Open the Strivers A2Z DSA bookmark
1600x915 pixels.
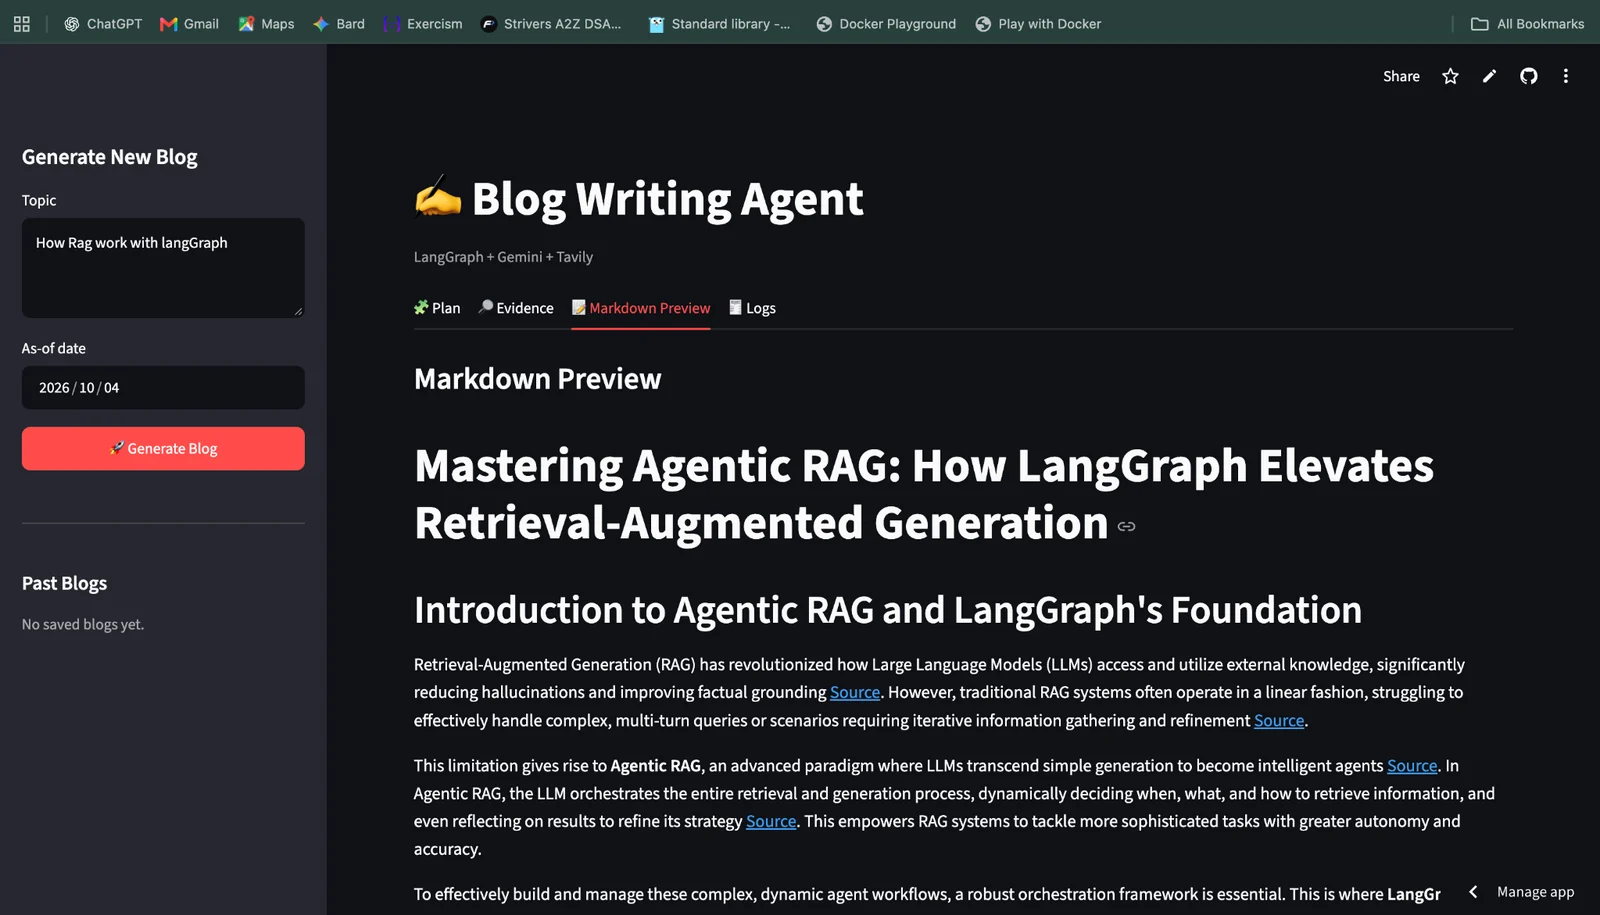pyautogui.click(x=551, y=24)
